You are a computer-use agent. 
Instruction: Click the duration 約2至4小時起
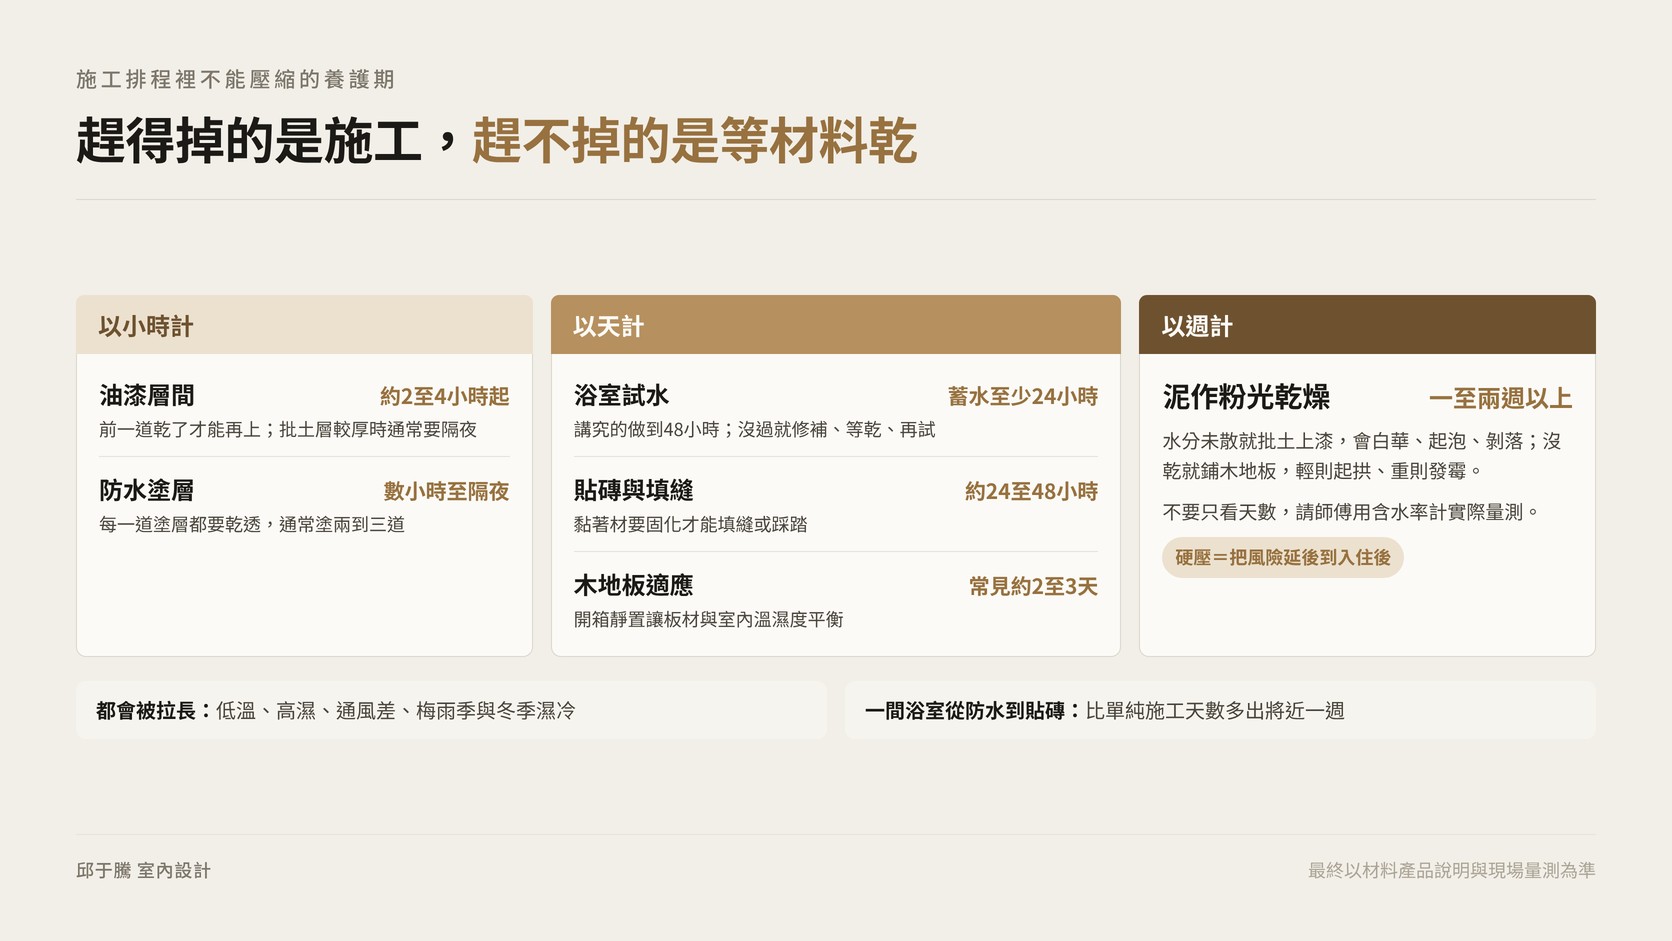pos(445,397)
